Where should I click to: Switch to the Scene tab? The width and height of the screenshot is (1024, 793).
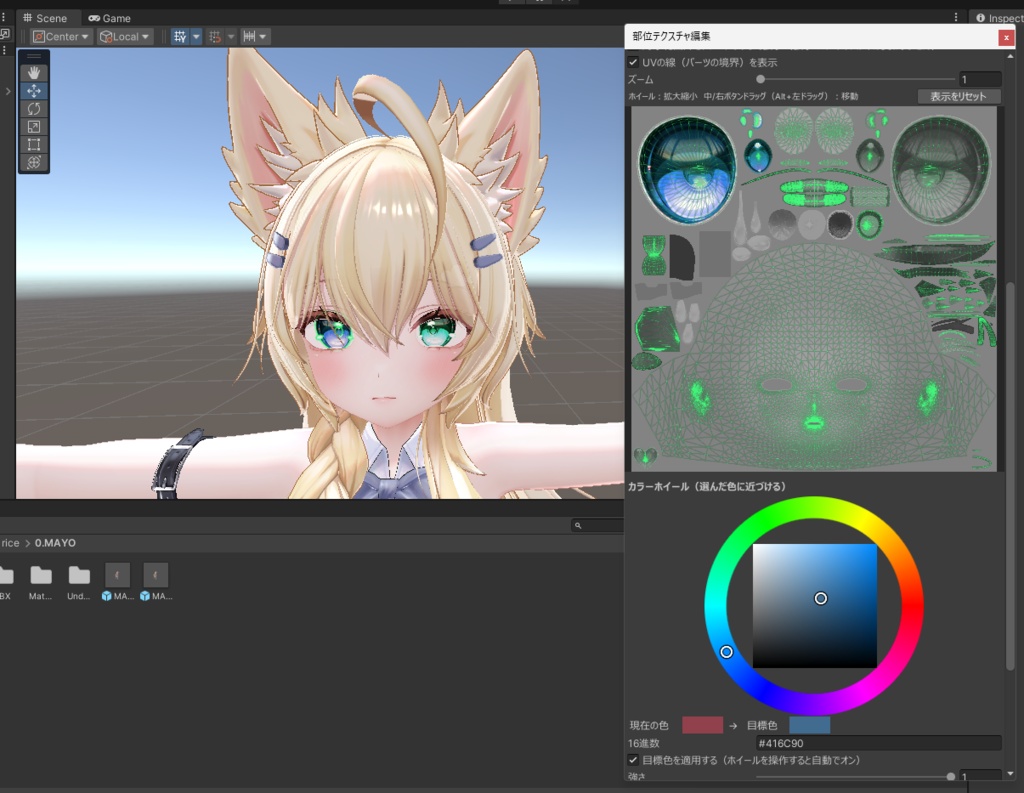tap(45, 18)
